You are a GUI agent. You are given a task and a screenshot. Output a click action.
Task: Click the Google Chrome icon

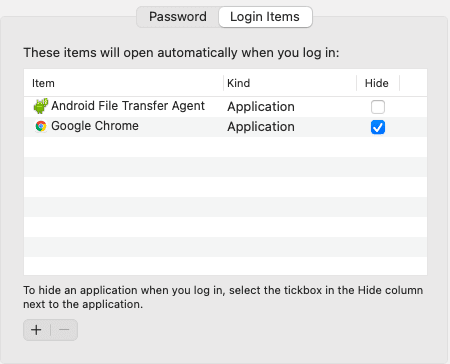pos(41,126)
